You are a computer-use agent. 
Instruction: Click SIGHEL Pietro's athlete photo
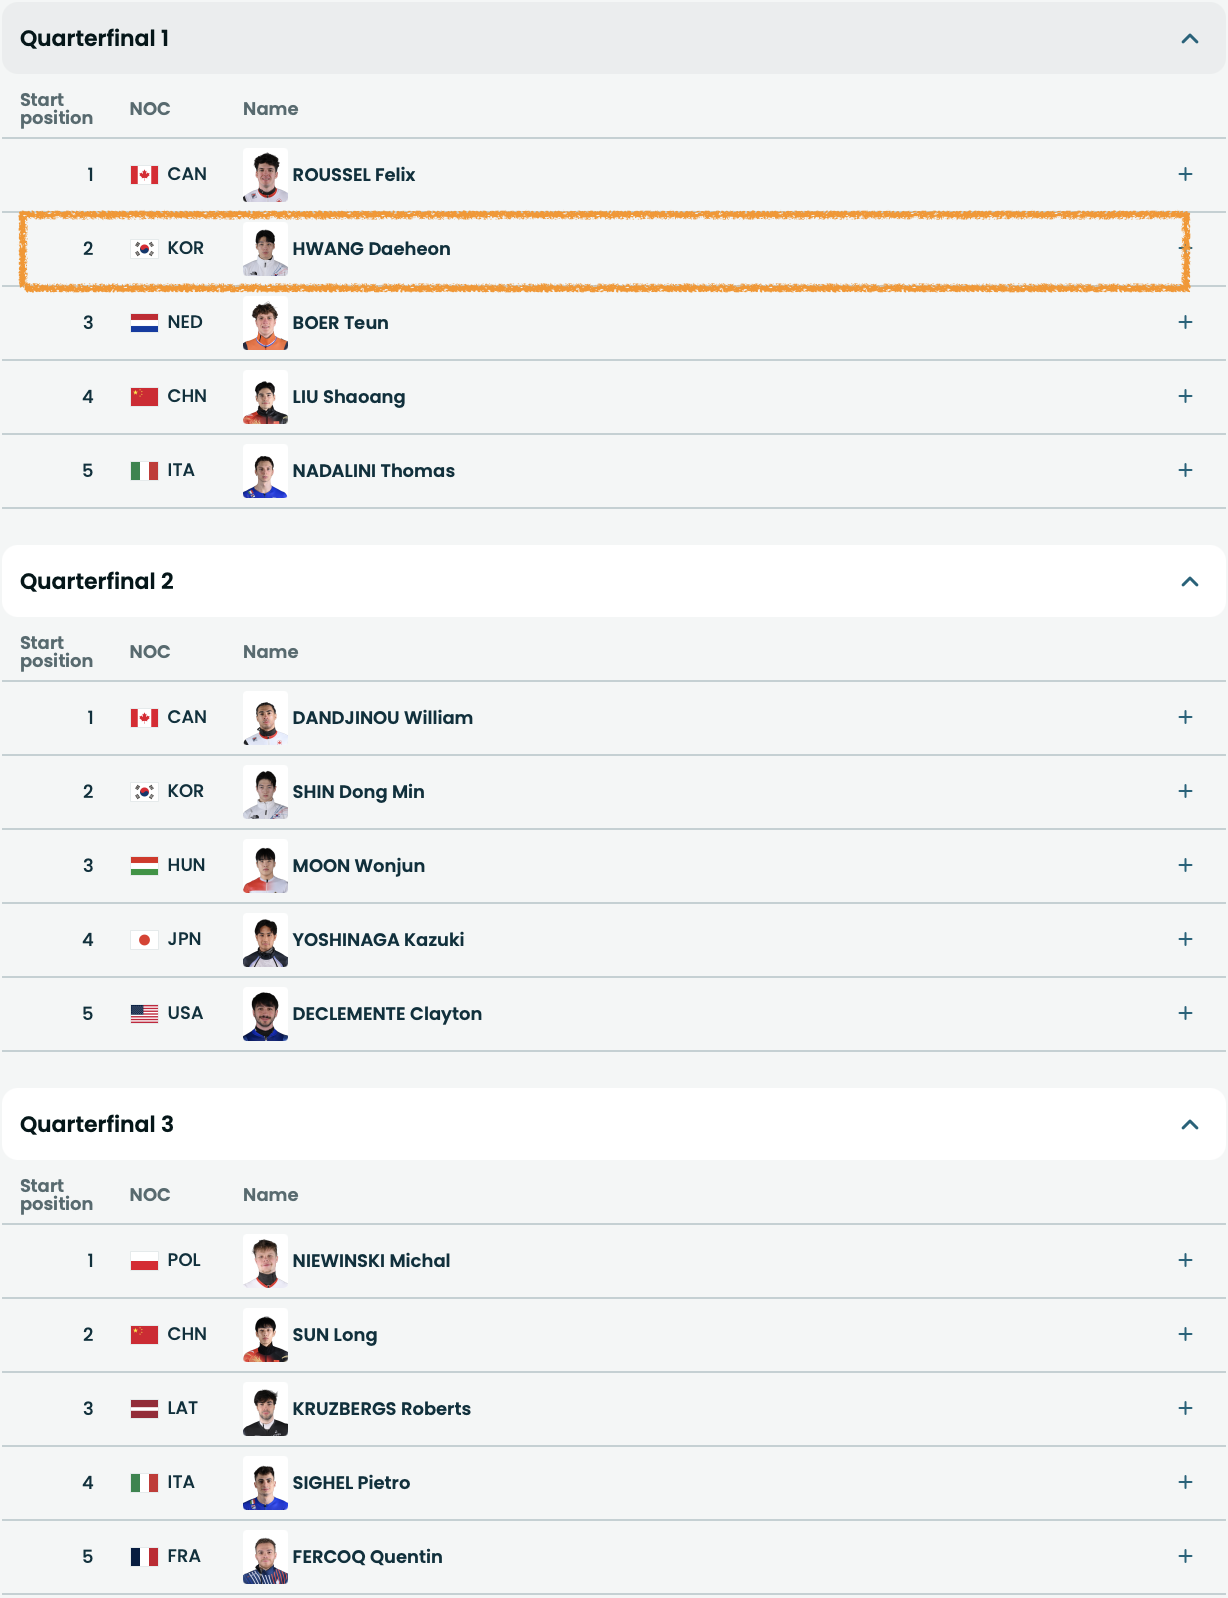pyautogui.click(x=265, y=1483)
